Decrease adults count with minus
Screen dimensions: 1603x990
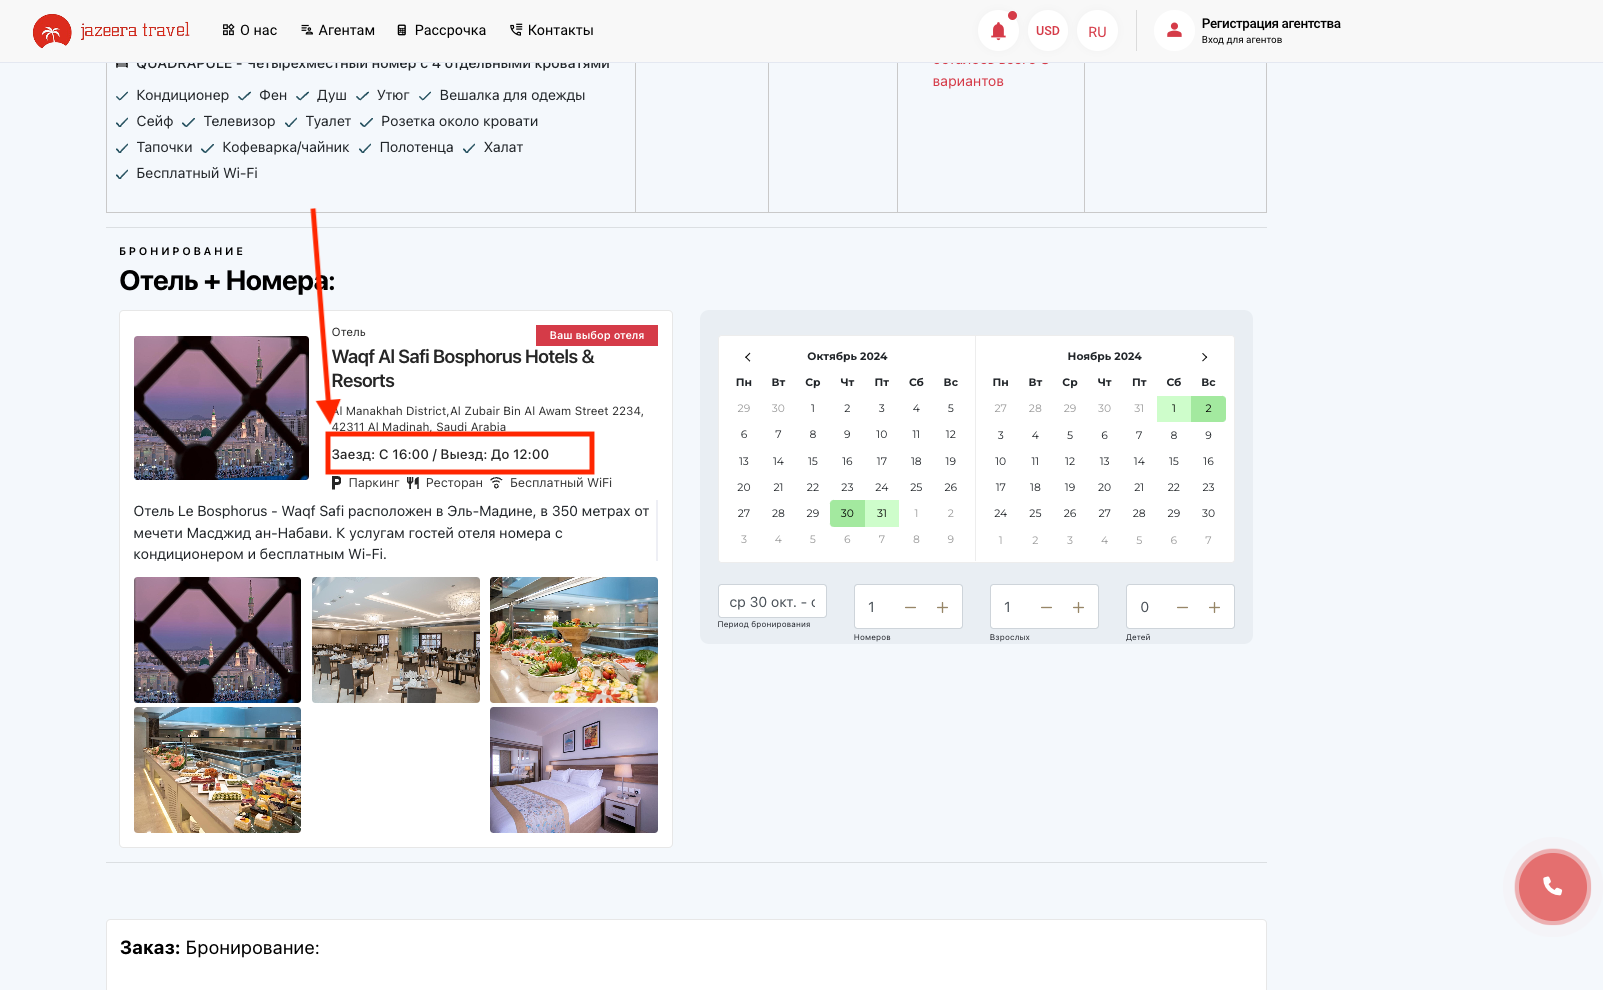coord(1046,607)
